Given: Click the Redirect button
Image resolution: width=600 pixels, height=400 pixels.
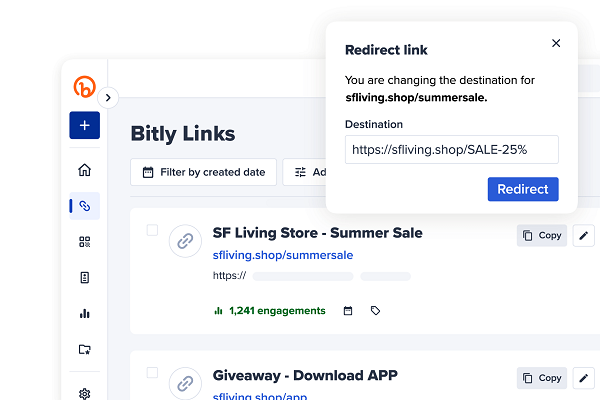Looking at the screenshot, I should (x=523, y=189).
